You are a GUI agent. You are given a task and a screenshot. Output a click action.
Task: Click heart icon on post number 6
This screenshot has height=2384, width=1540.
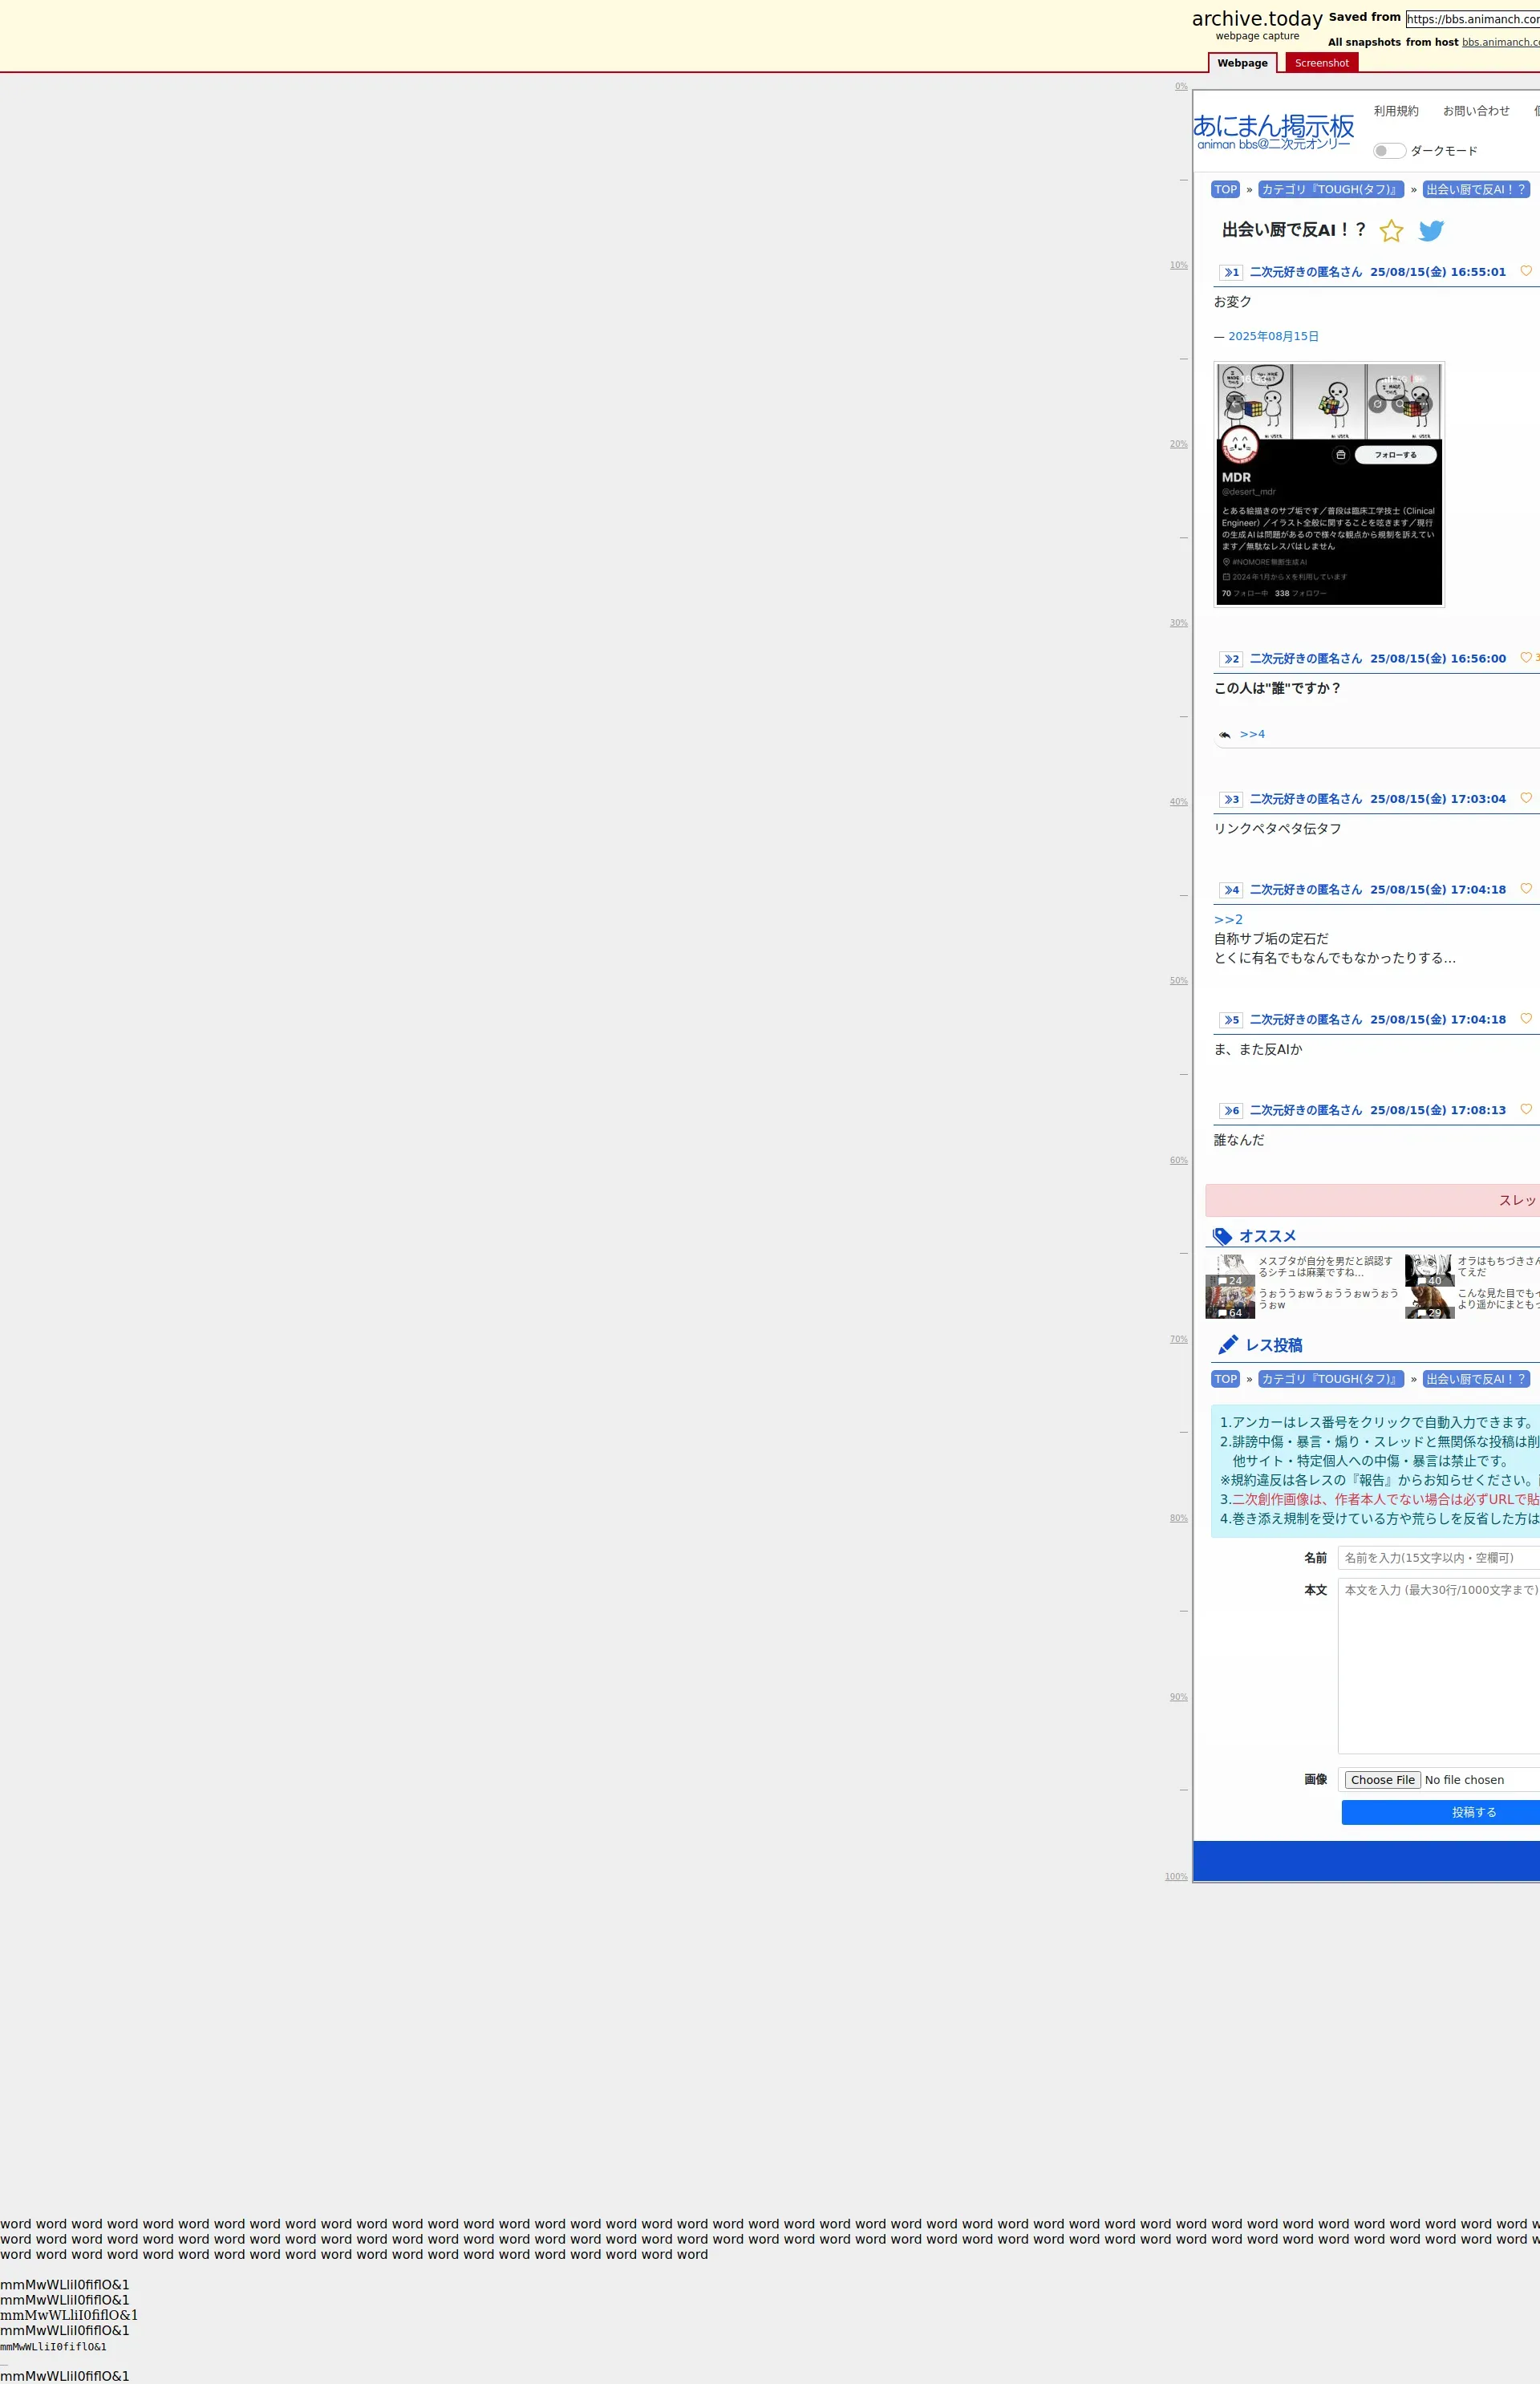pos(1525,1109)
